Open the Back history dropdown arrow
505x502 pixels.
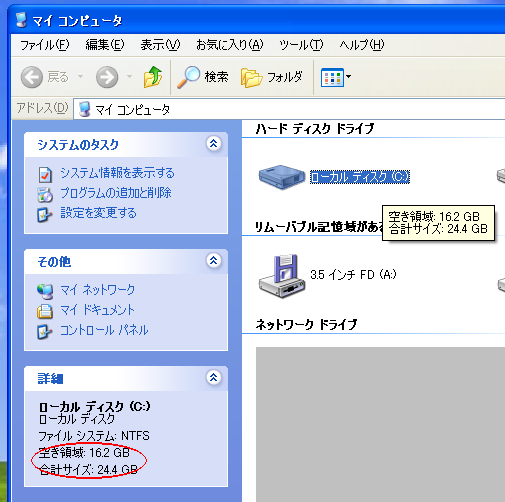[x=80, y=77]
